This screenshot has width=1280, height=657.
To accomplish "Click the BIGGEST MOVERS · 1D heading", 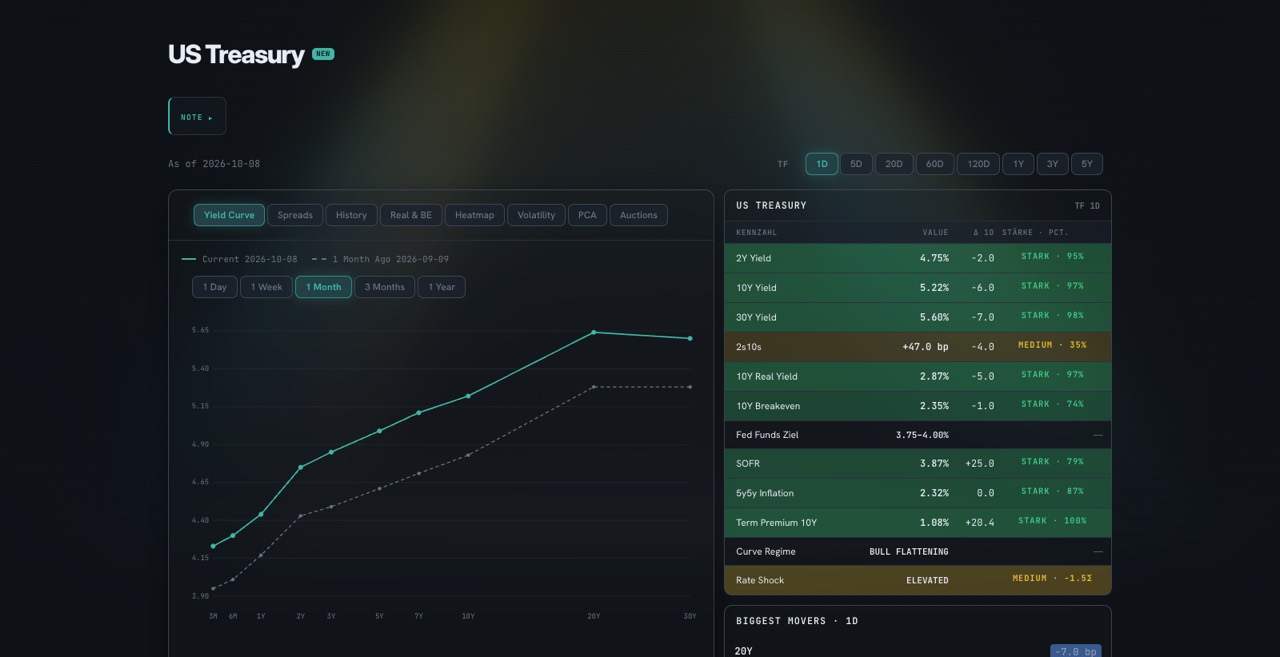I will [797, 621].
